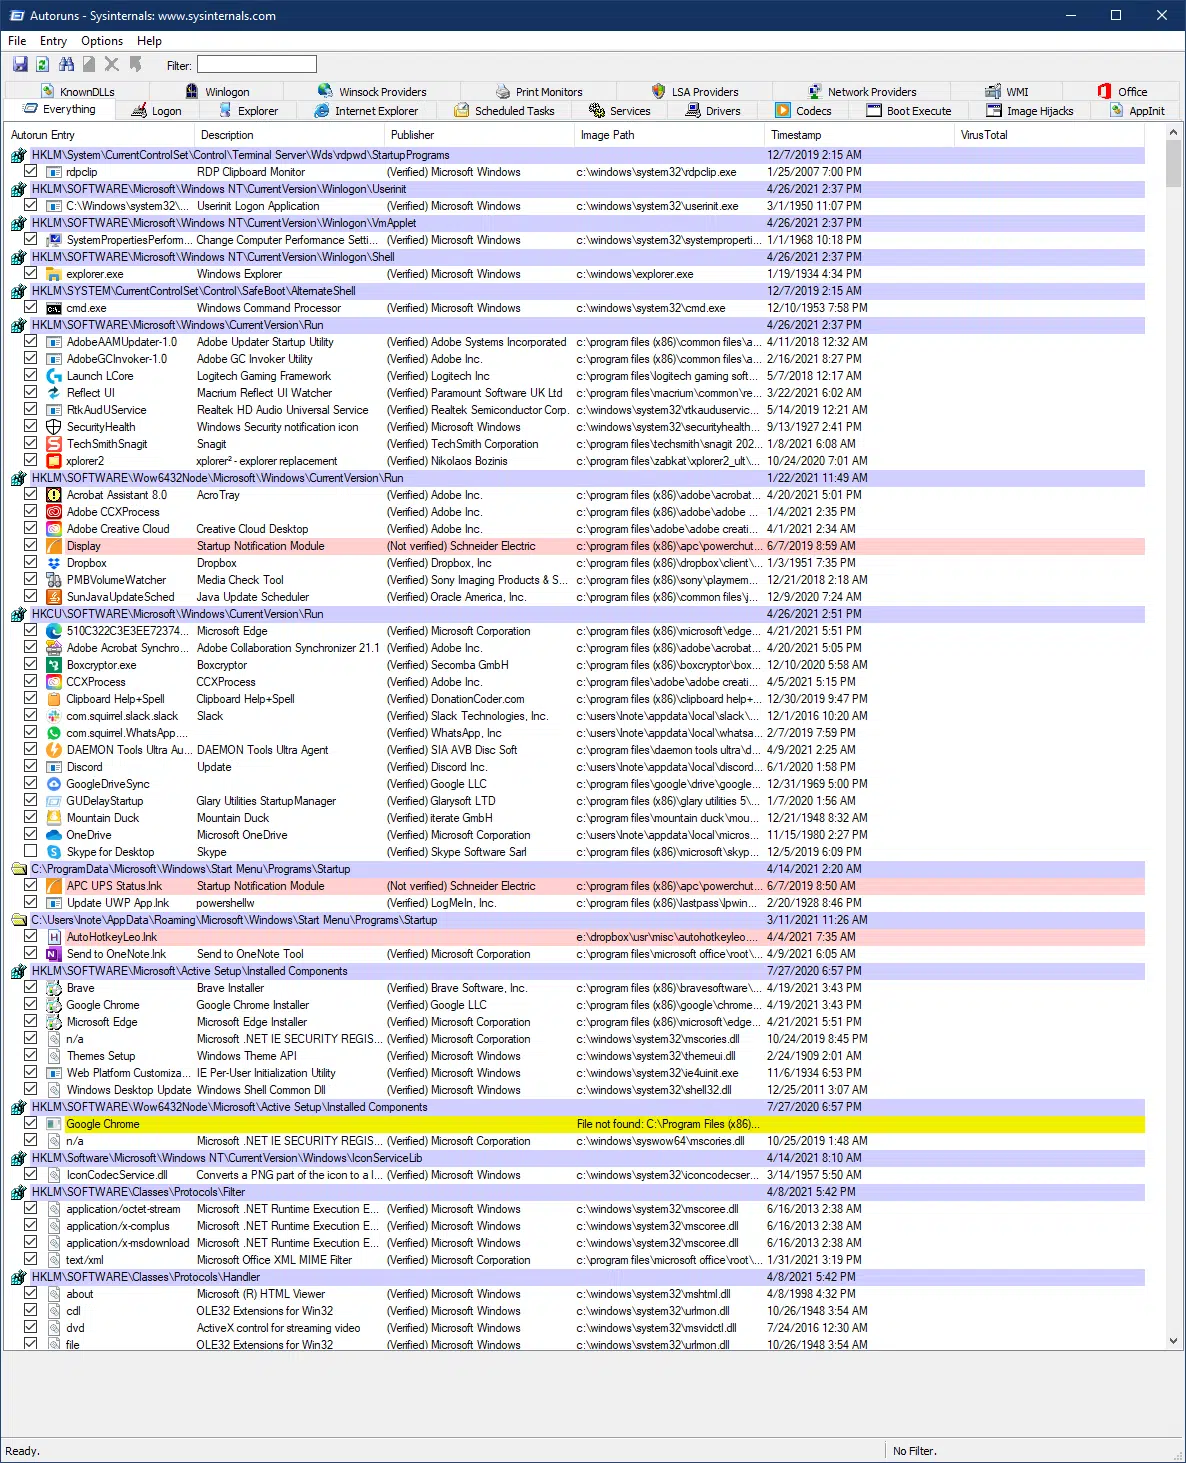This screenshot has width=1186, height=1463.
Task: Disable the AdobeAAMUpdater-1.0 checkbox
Action: coord(31,342)
